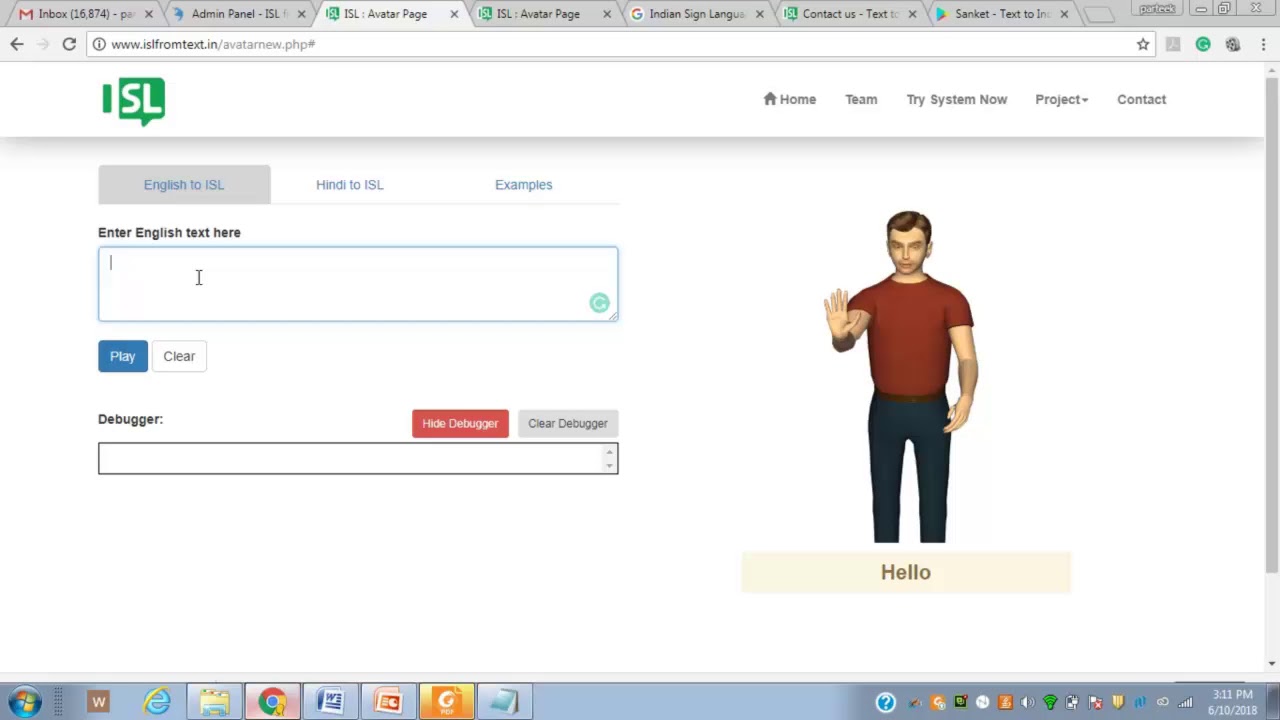This screenshot has height=720, width=1280.
Task: Switch to the Admin Panel - ISL tab
Action: coord(237,14)
